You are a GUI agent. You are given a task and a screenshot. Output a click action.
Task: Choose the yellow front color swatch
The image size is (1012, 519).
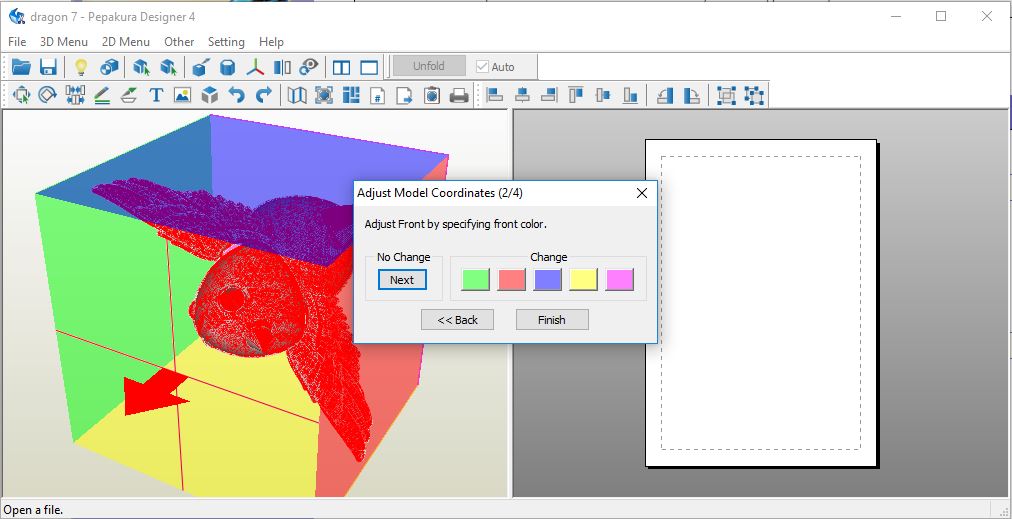pyautogui.click(x=583, y=280)
